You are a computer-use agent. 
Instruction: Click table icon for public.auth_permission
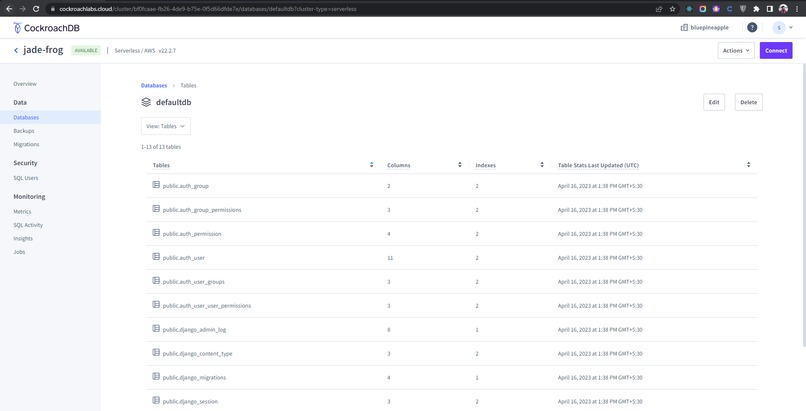pos(156,233)
